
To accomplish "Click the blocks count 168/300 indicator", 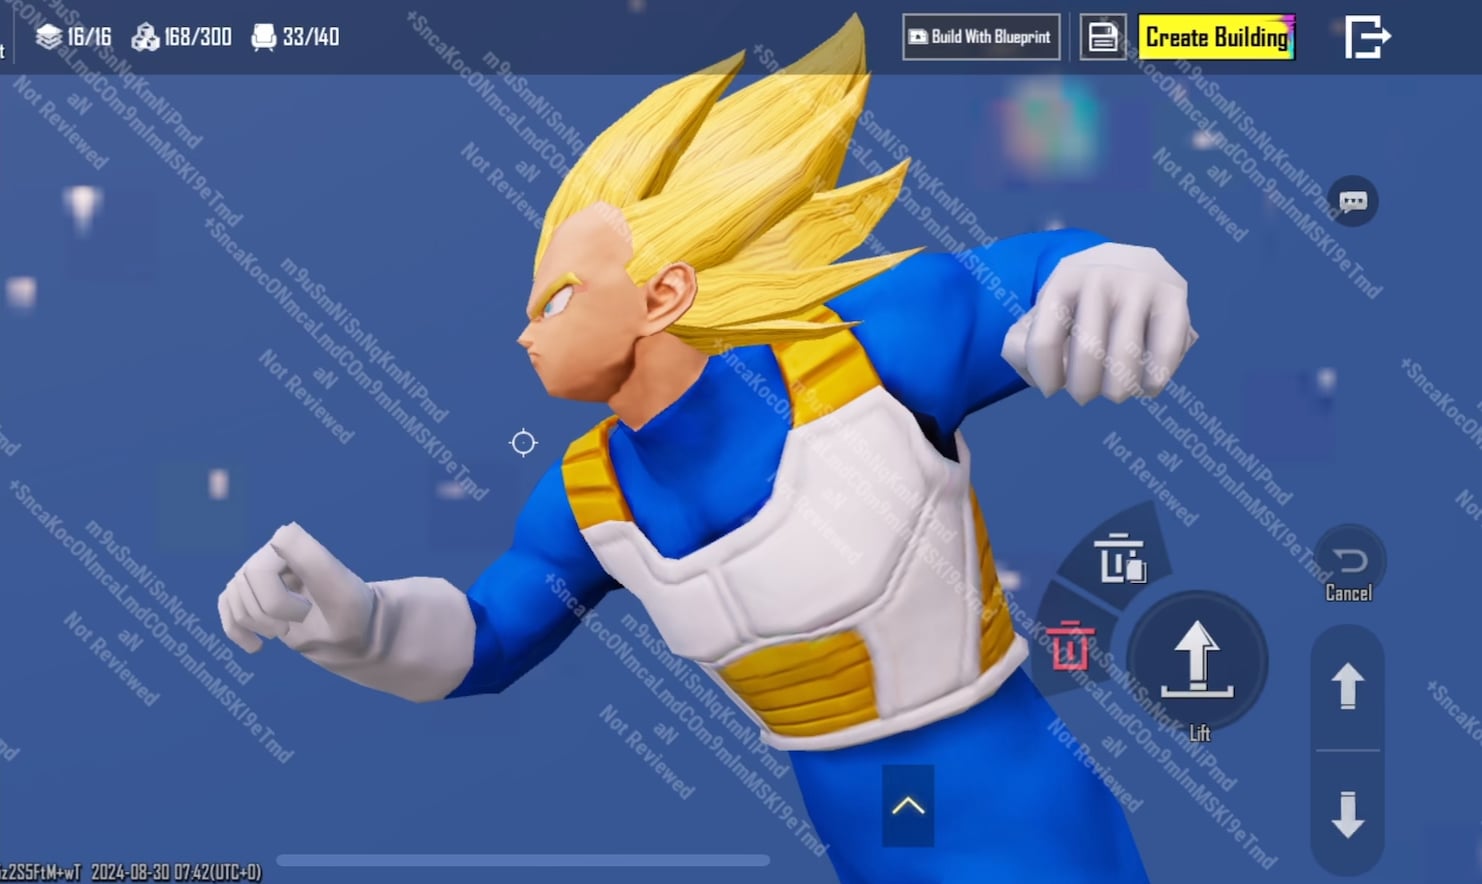I will [182, 37].
